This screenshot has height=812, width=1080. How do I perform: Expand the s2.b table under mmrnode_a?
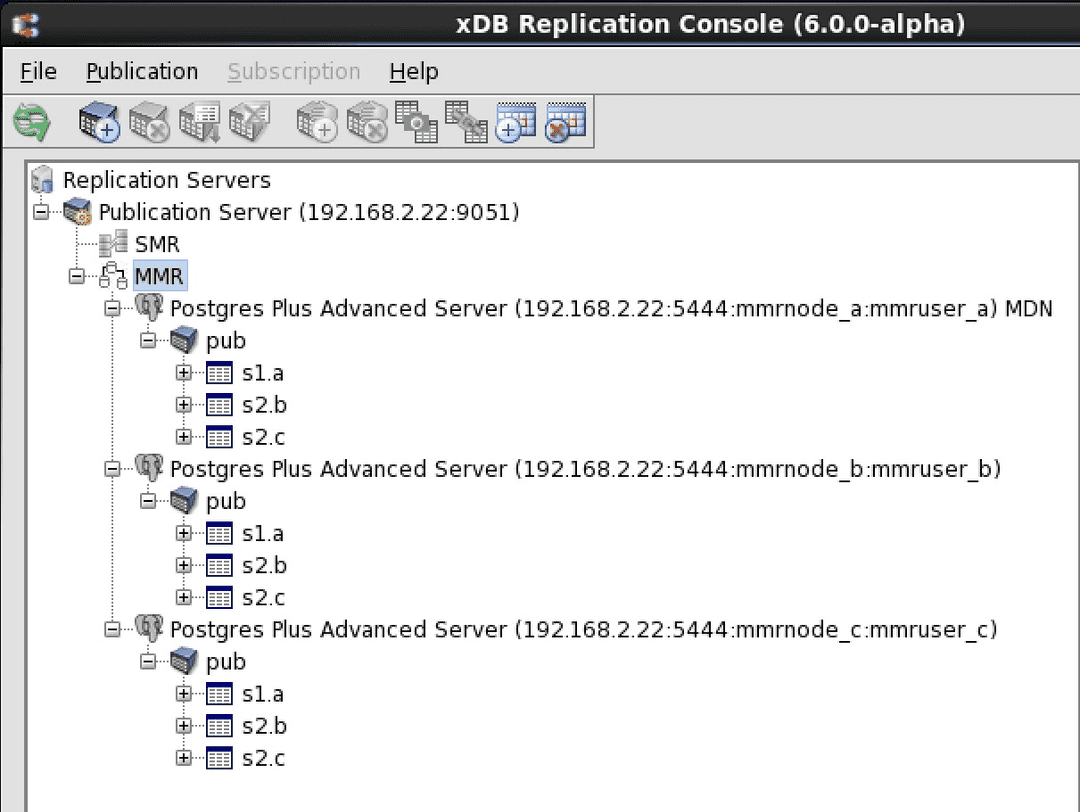[x=183, y=405]
